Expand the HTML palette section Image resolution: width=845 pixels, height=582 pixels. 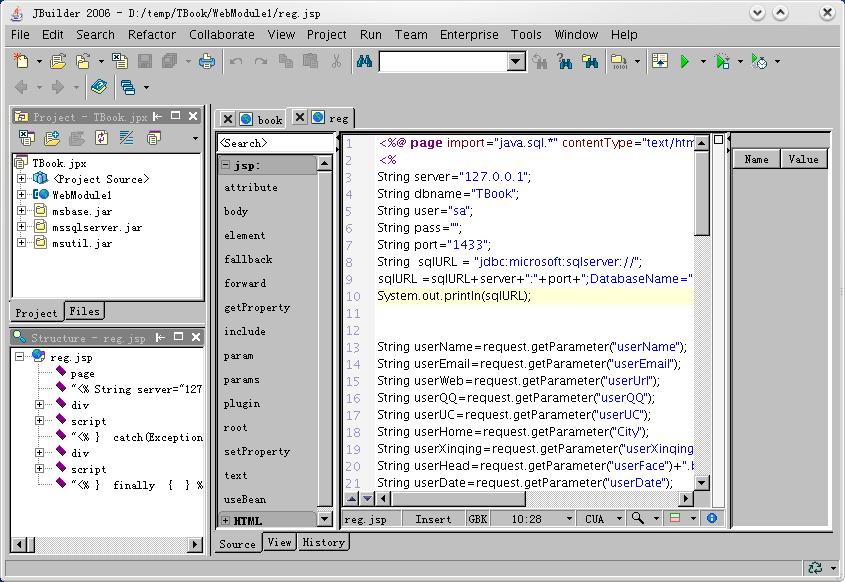tap(226, 521)
